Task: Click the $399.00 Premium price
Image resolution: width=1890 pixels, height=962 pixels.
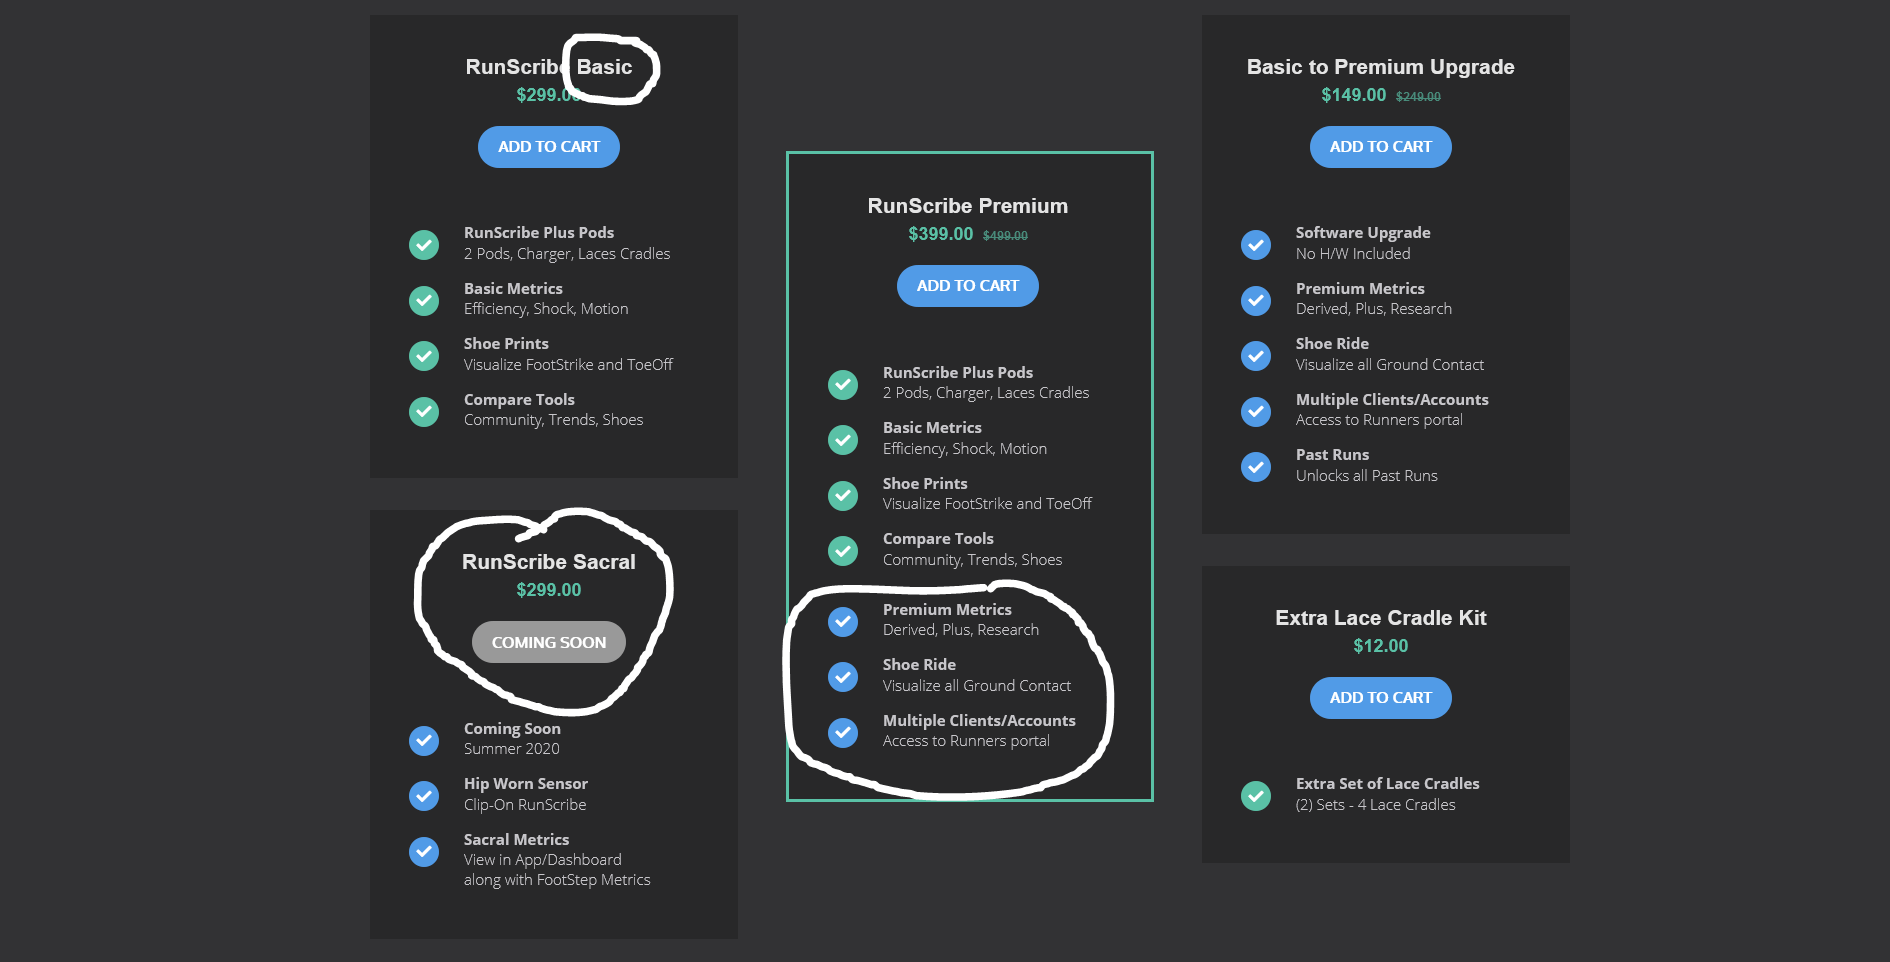Action: (941, 234)
